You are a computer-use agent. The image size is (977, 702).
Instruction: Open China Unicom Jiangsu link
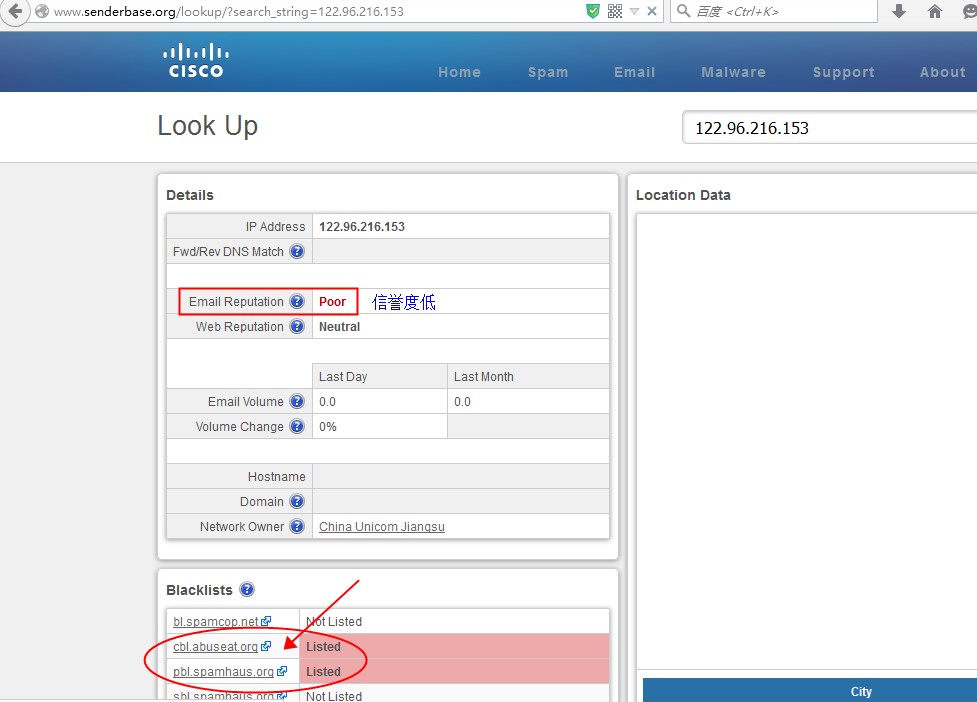(381, 527)
